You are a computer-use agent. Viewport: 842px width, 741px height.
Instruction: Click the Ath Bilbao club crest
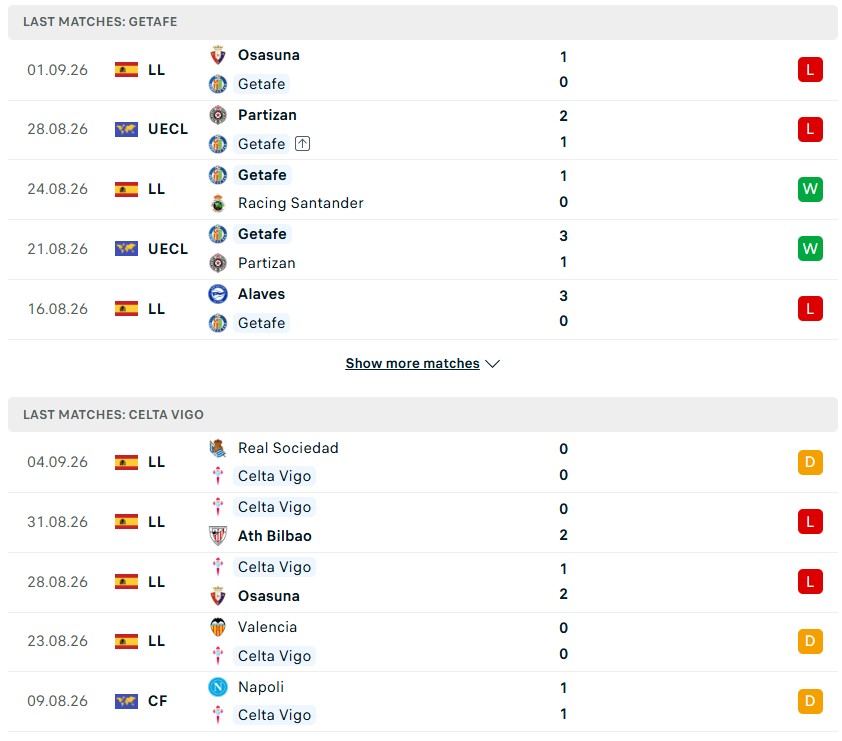click(x=217, y=535)
